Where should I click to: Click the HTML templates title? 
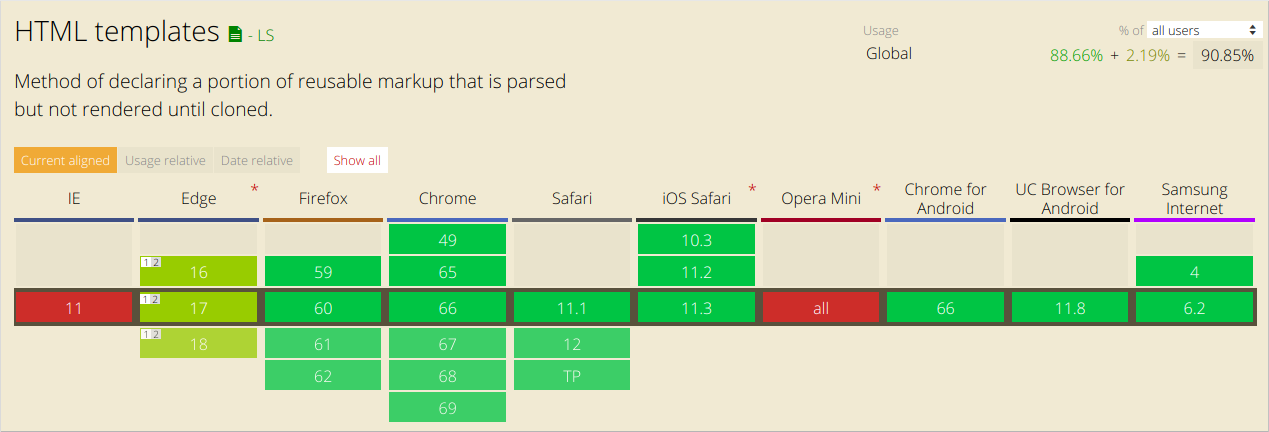coord(117,32)
